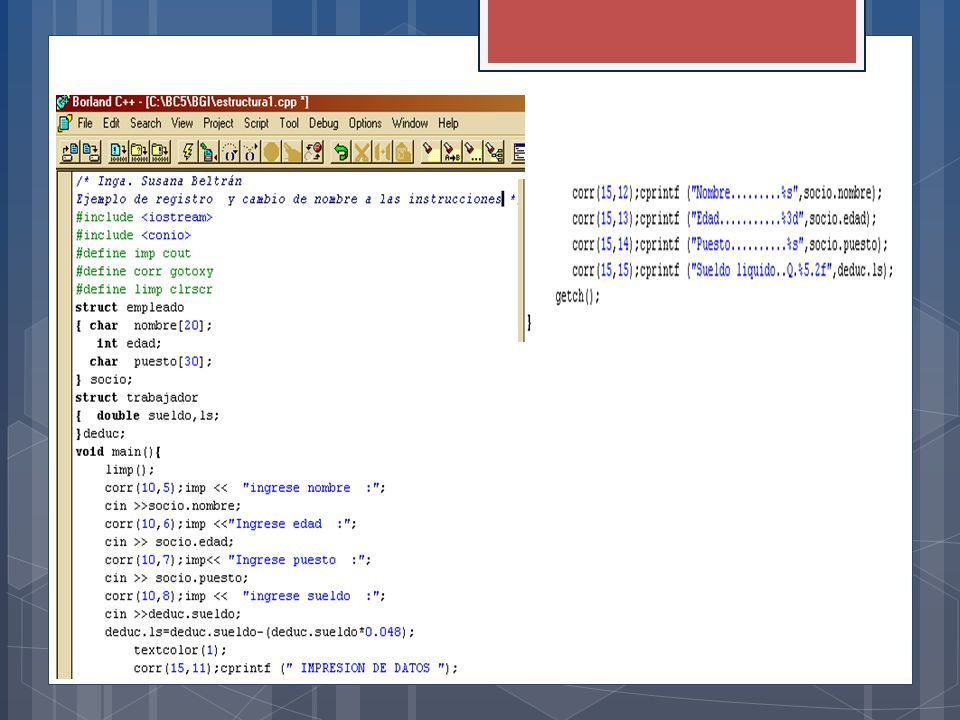Click the line 'cin >> socio.puesto;'

click(176, 578)
